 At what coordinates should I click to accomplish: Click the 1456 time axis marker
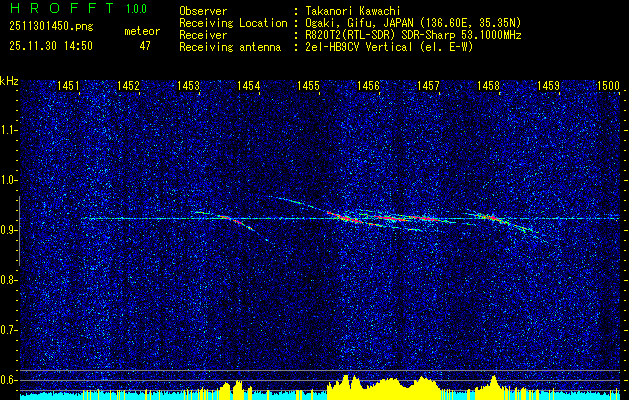click(x=368, y=85)
